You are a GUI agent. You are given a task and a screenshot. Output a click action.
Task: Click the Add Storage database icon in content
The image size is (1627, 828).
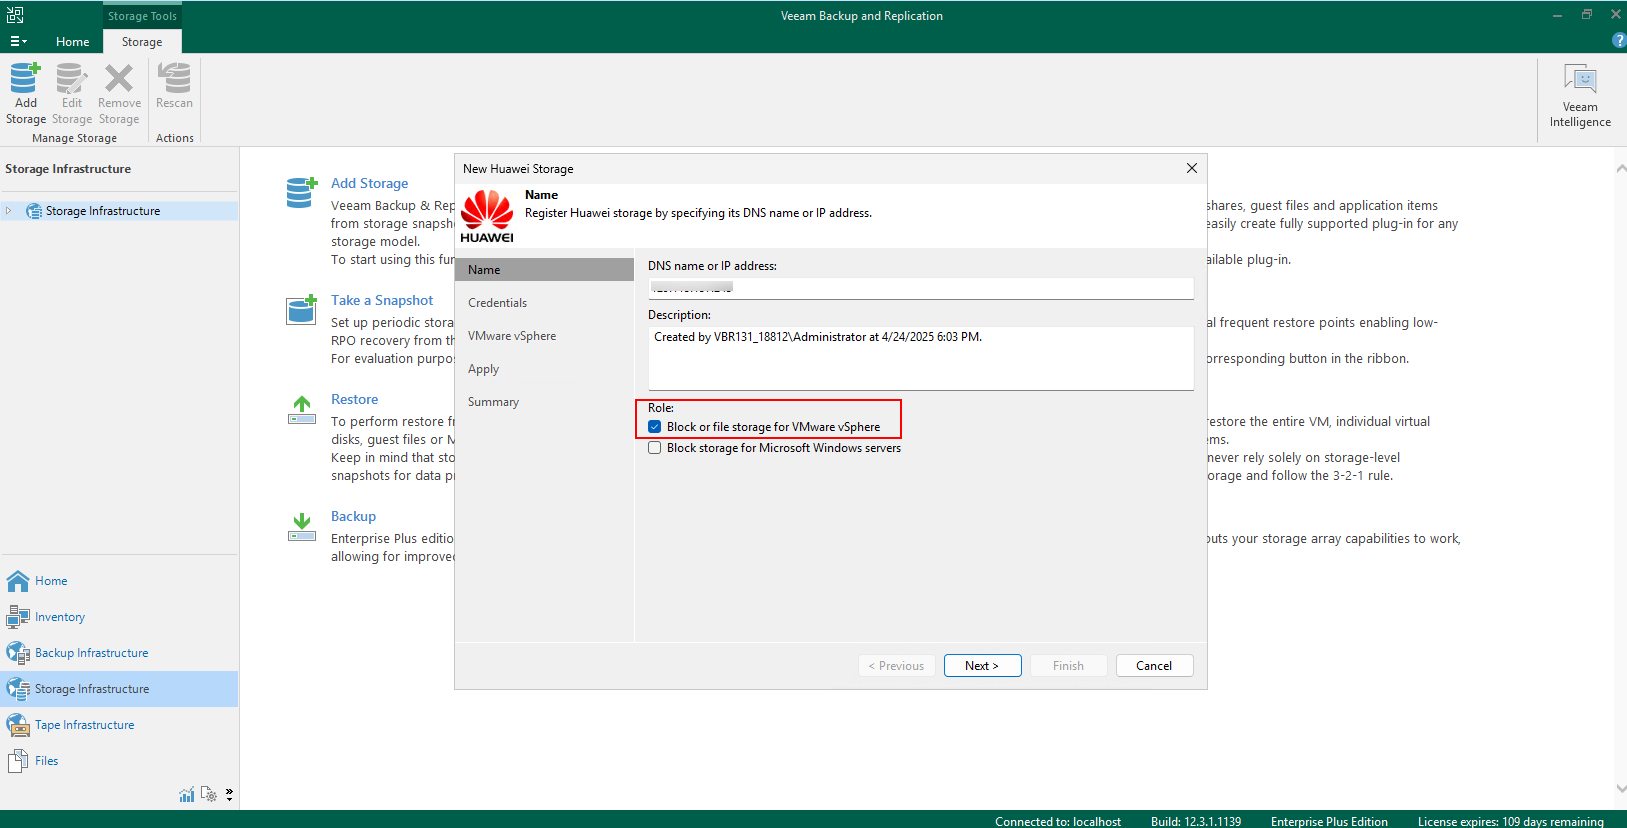click(302, 192)
